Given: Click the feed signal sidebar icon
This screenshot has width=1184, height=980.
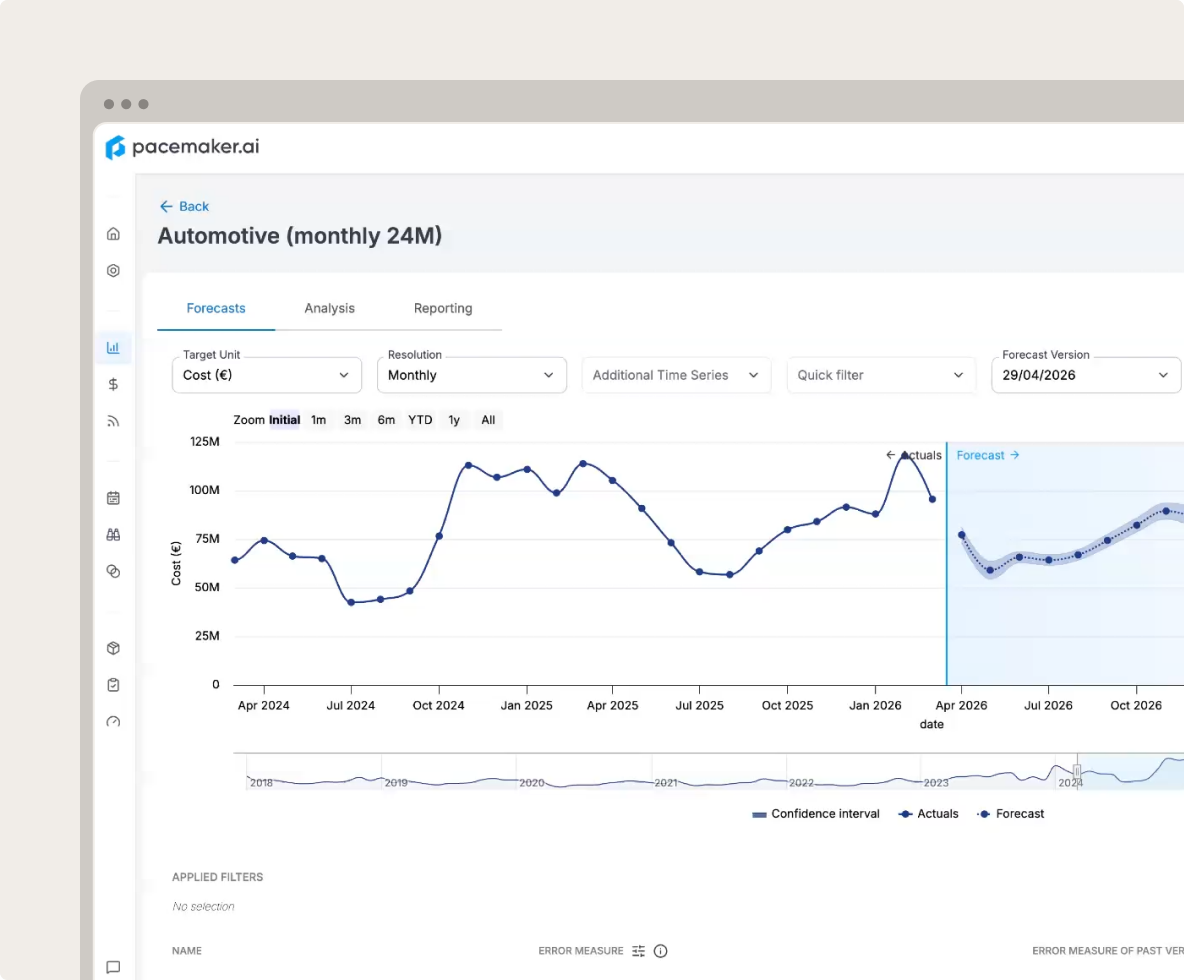Looking at the screenshot, I should (113, 421).
